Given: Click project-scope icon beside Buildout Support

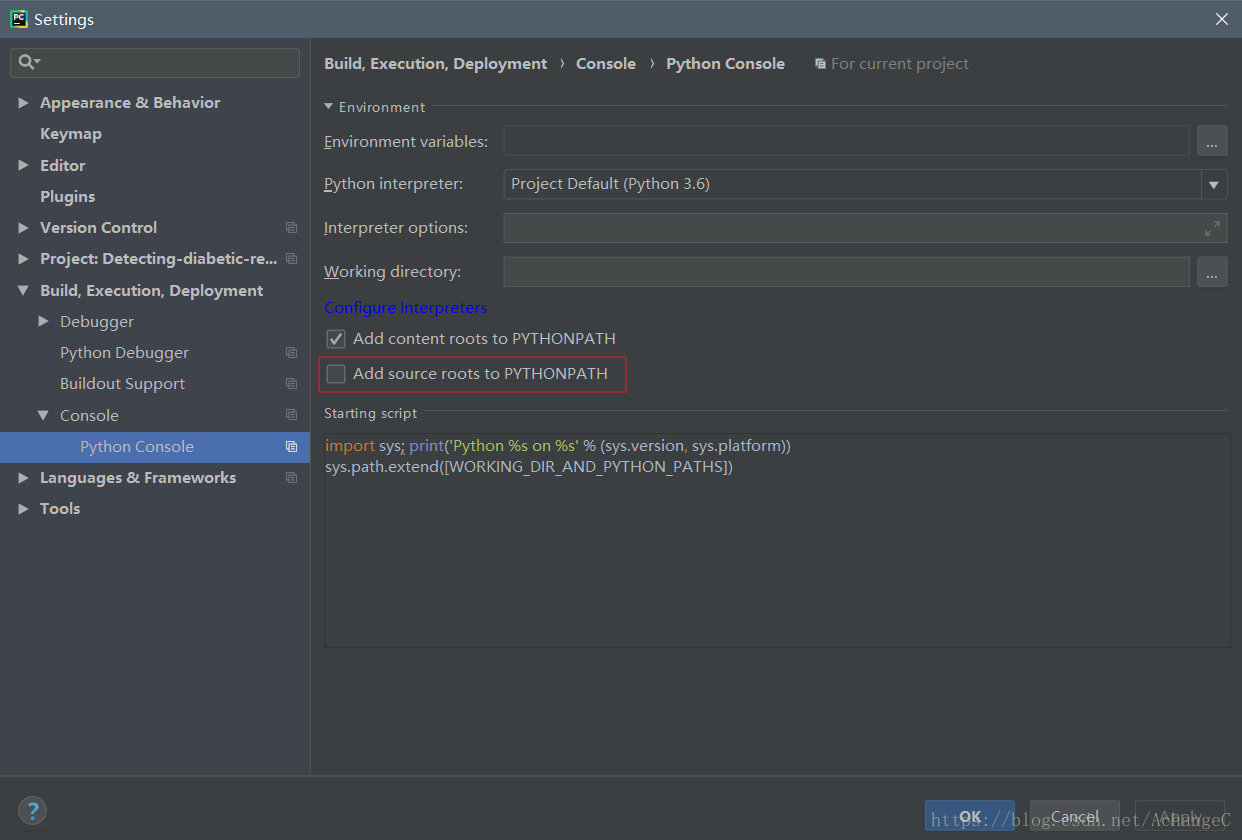Looking at the screenshot, I should tap(291, 384).
